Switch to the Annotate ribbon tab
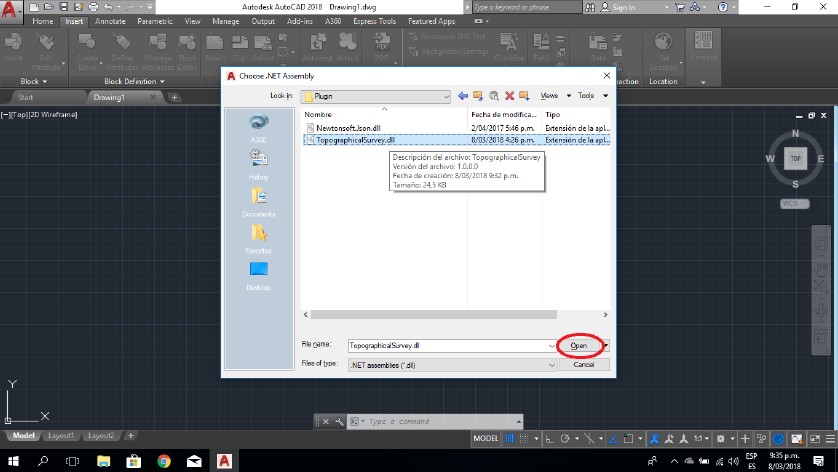 click(x=110, y=21)
